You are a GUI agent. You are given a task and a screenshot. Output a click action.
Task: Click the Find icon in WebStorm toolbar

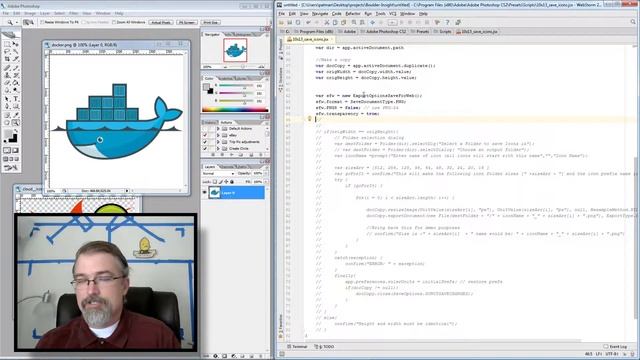point(353,22)
